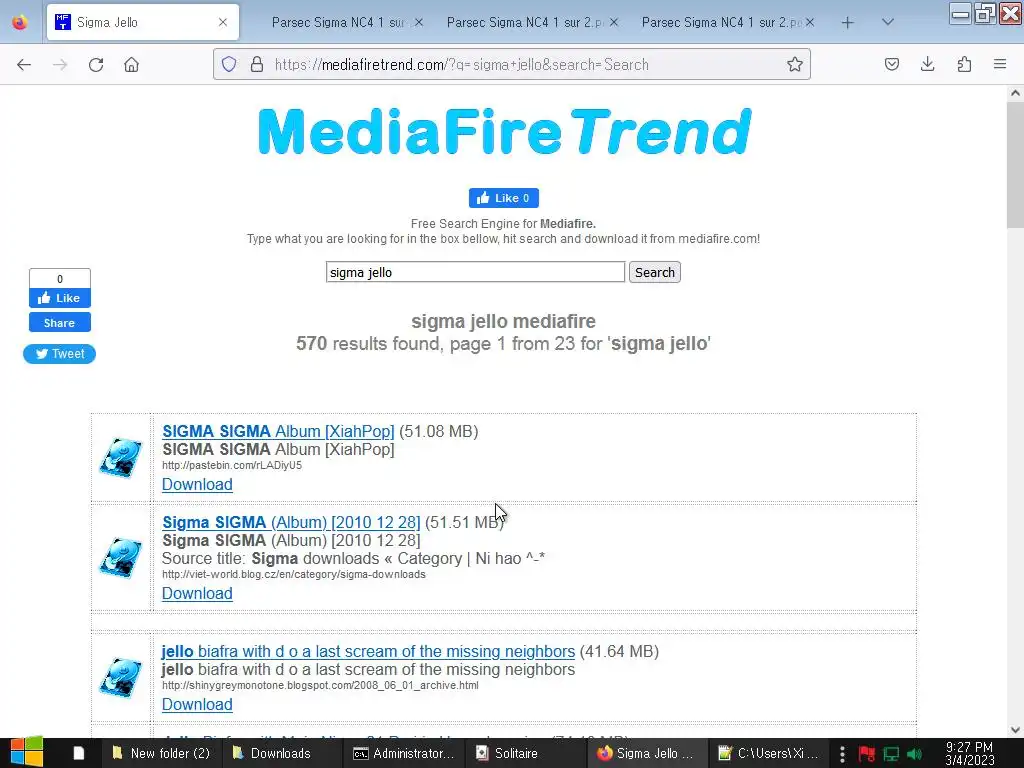Click the tracking protection shield icon
Viewport: 1024px width, 768px height.
pyautogui.click(x=229, y=64)
